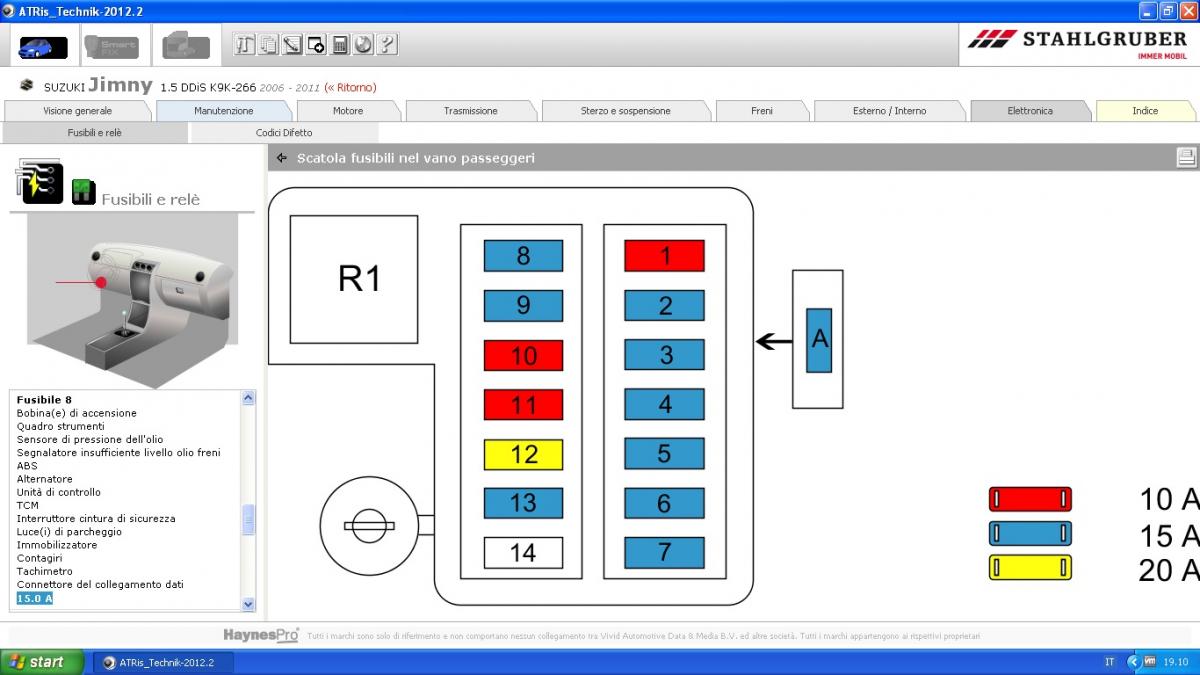The width and height of the screenshot is (1200, 675).
Task: Click the green fuse icon
Action: [x=84, y=192]
